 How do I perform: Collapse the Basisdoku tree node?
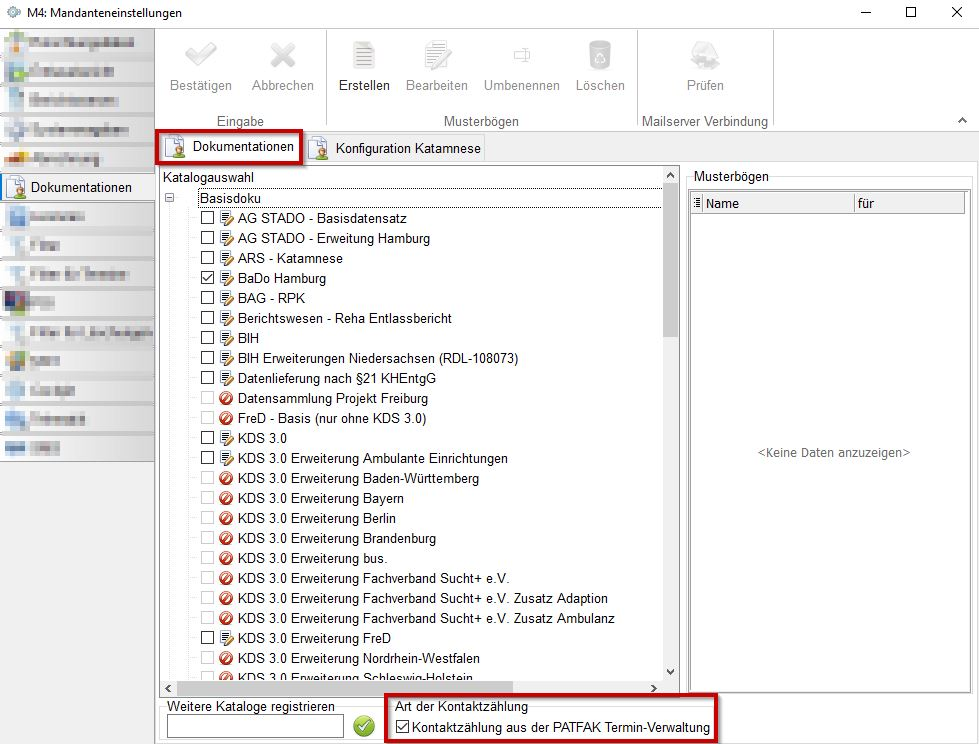click(x=170, y=198)
